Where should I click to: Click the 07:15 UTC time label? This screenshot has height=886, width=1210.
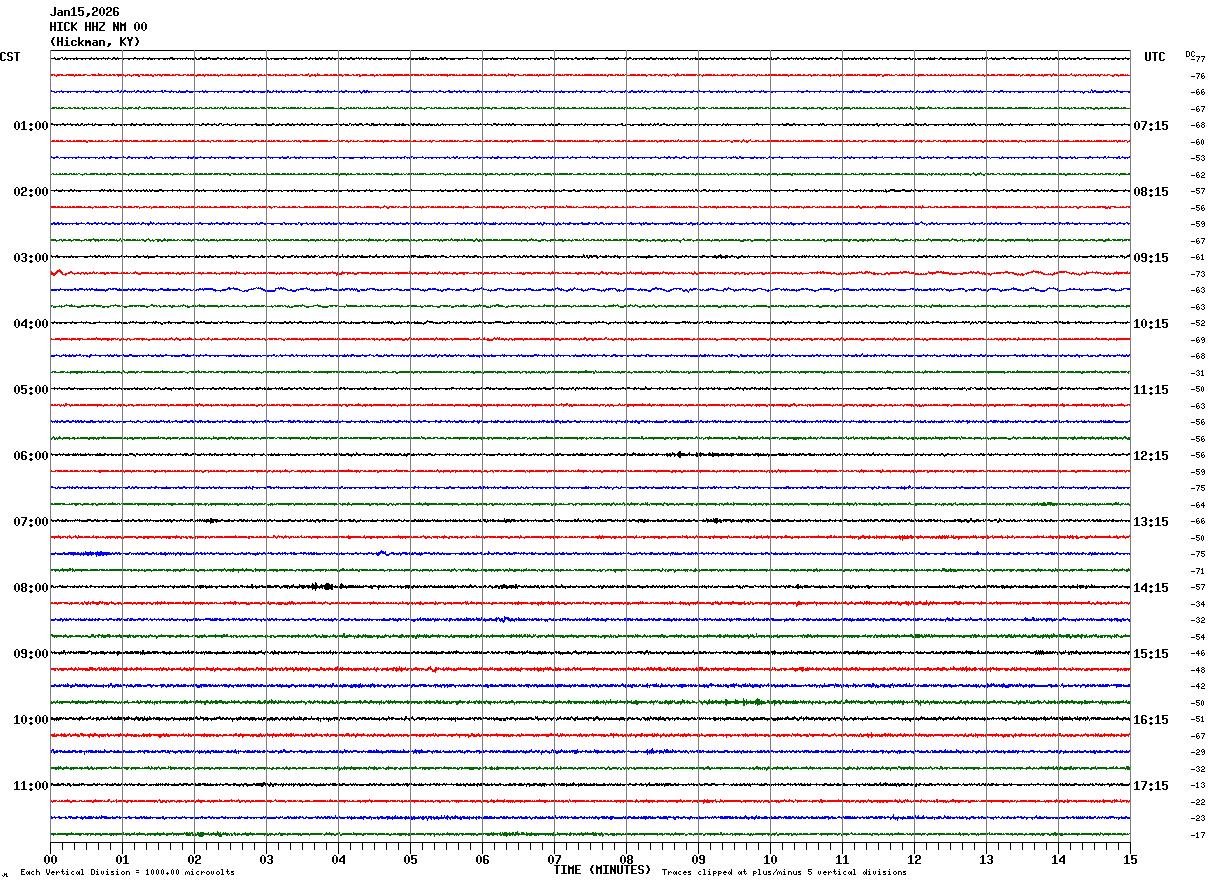tap(1151, 126)
